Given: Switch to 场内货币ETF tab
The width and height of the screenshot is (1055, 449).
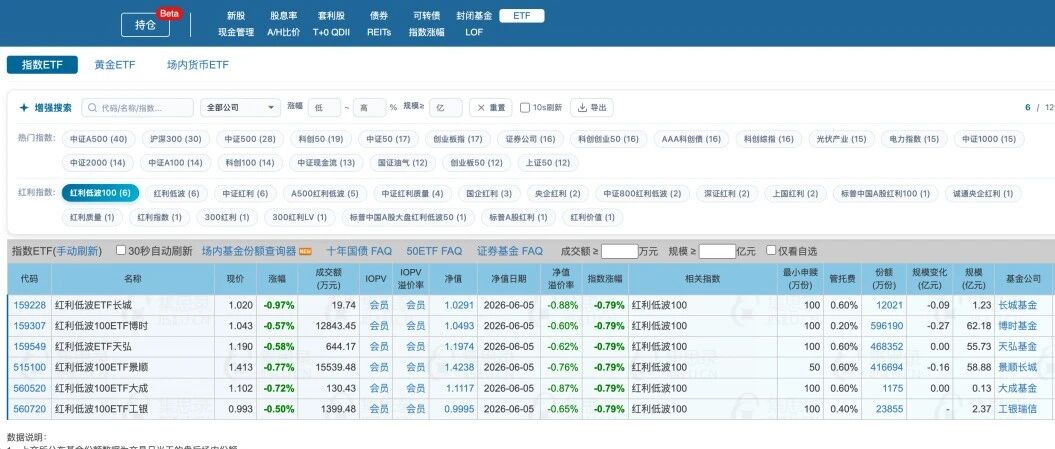Looking at the screenshot, I should pos(198,65).
